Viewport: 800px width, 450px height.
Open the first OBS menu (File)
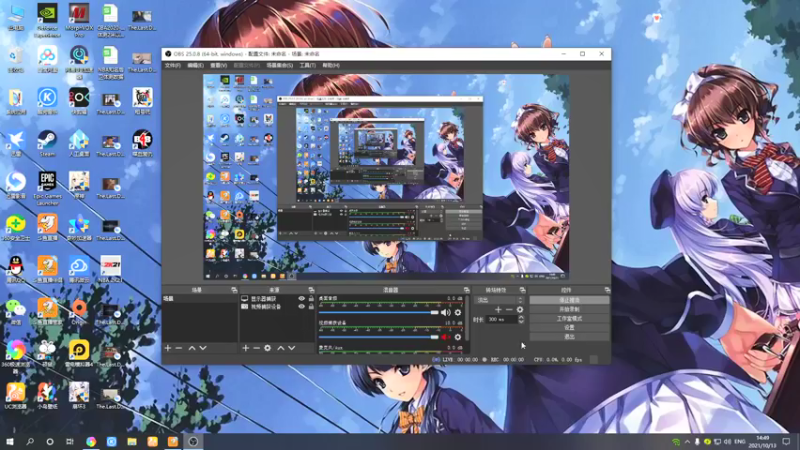[x=172, y=65]
